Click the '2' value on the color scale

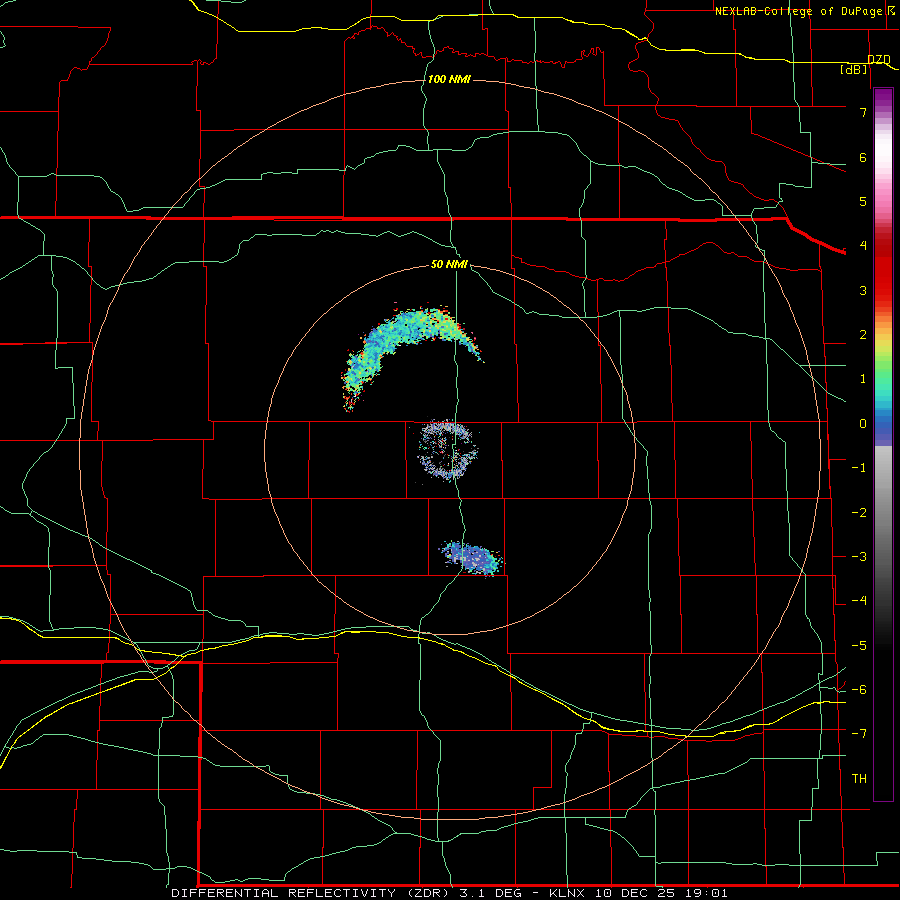863,335
